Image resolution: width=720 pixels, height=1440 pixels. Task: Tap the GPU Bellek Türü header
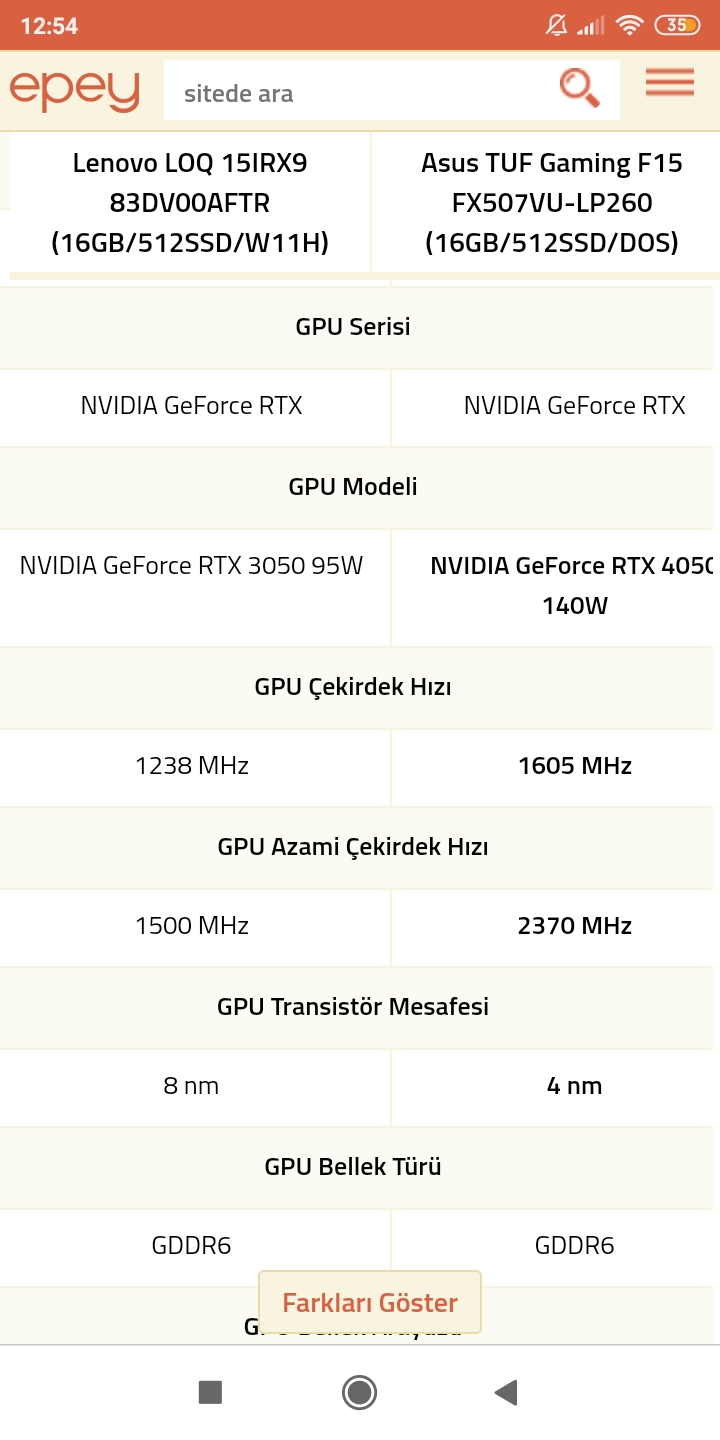tap(353, 1167)
